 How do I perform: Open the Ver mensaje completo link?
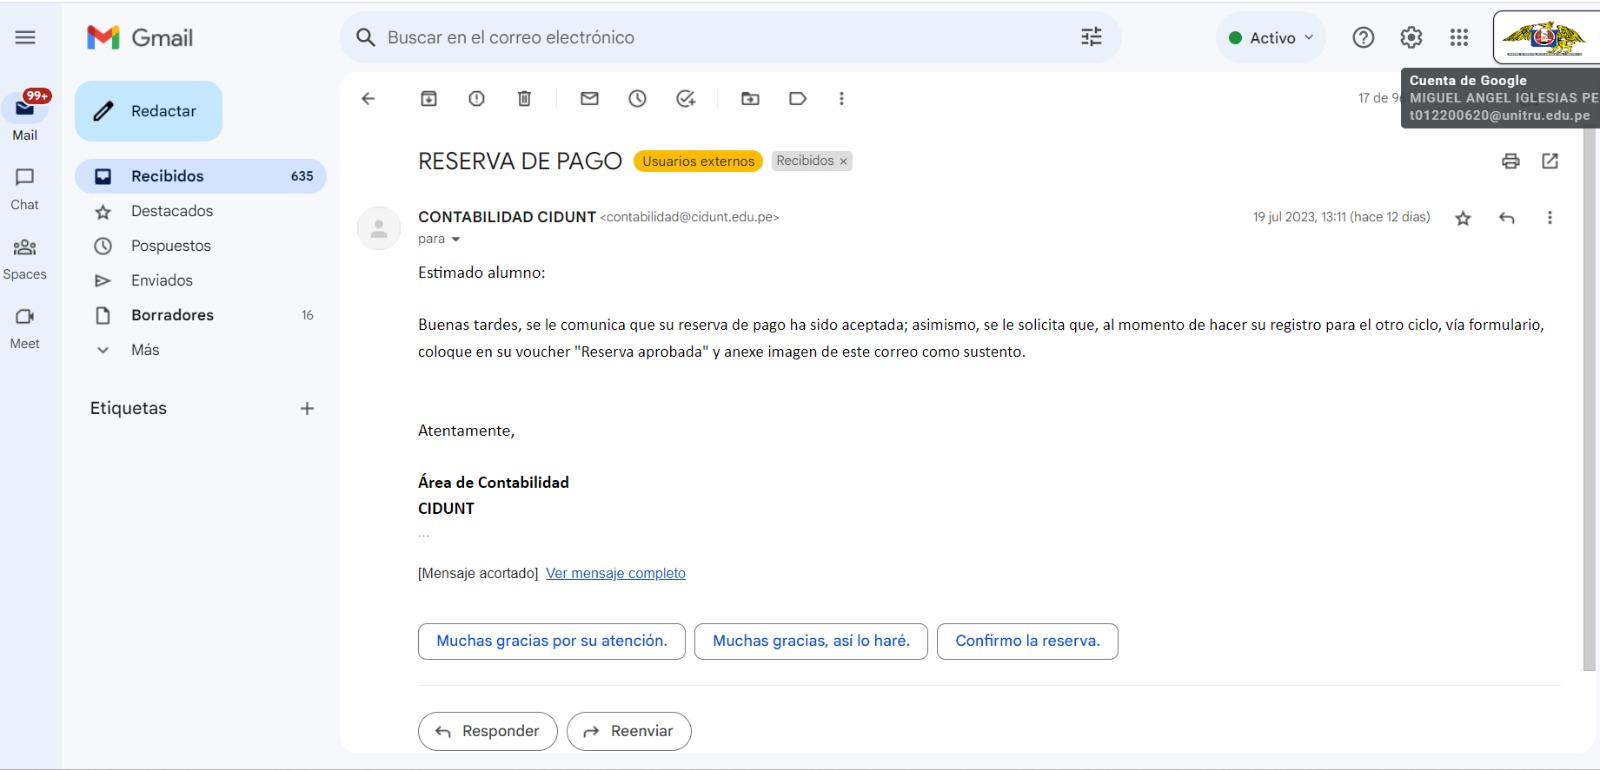click(615, 573)
